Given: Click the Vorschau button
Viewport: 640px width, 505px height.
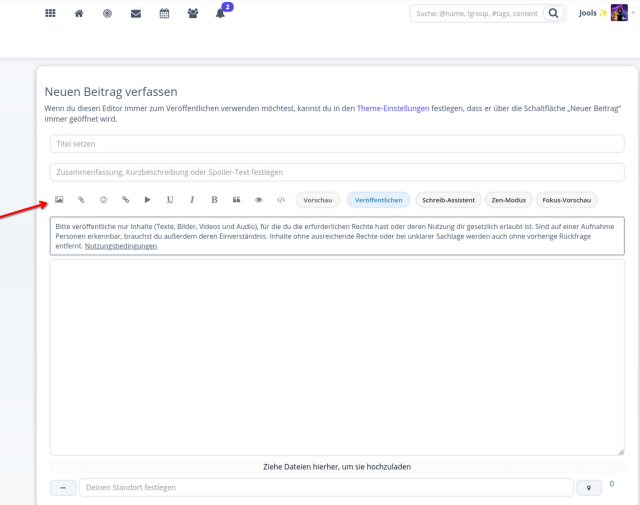Looking at the screenshot, I should (x=318, y=200).
